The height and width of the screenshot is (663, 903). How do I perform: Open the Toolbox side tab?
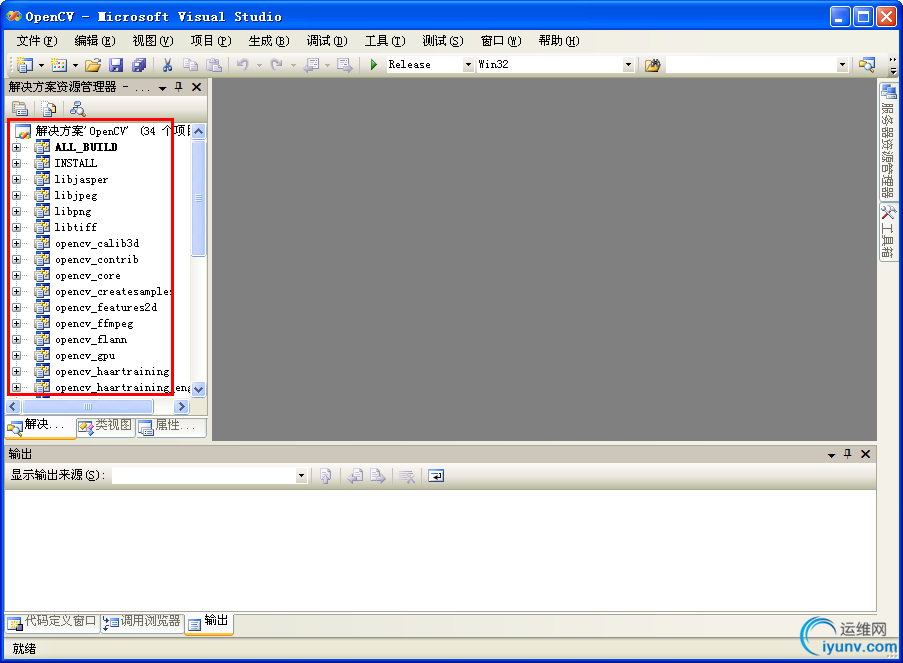(888, 232)
